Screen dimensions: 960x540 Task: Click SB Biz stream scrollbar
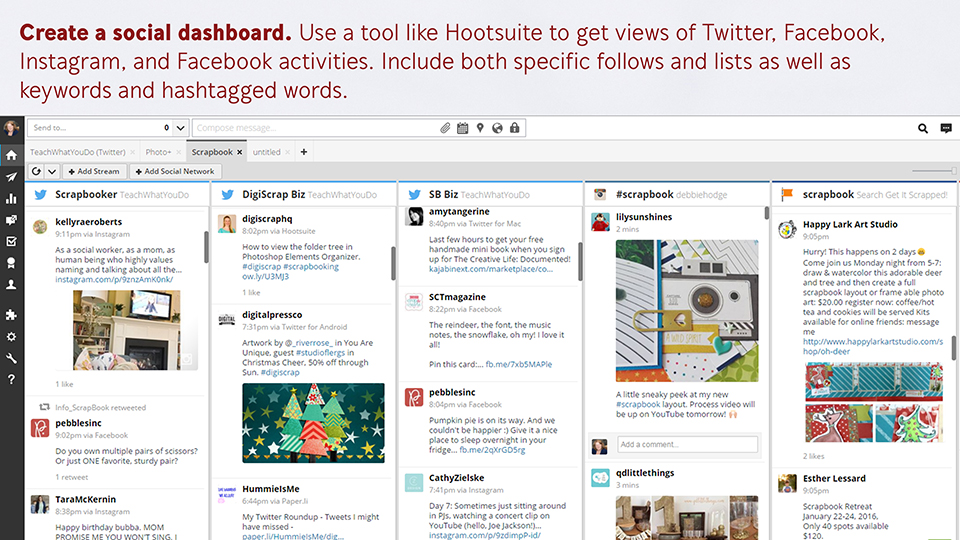pos(580,261)
